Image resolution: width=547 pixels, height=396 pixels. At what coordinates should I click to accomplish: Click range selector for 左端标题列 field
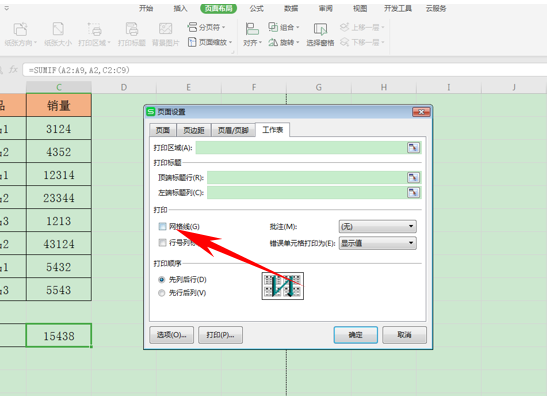coord(413,193)
